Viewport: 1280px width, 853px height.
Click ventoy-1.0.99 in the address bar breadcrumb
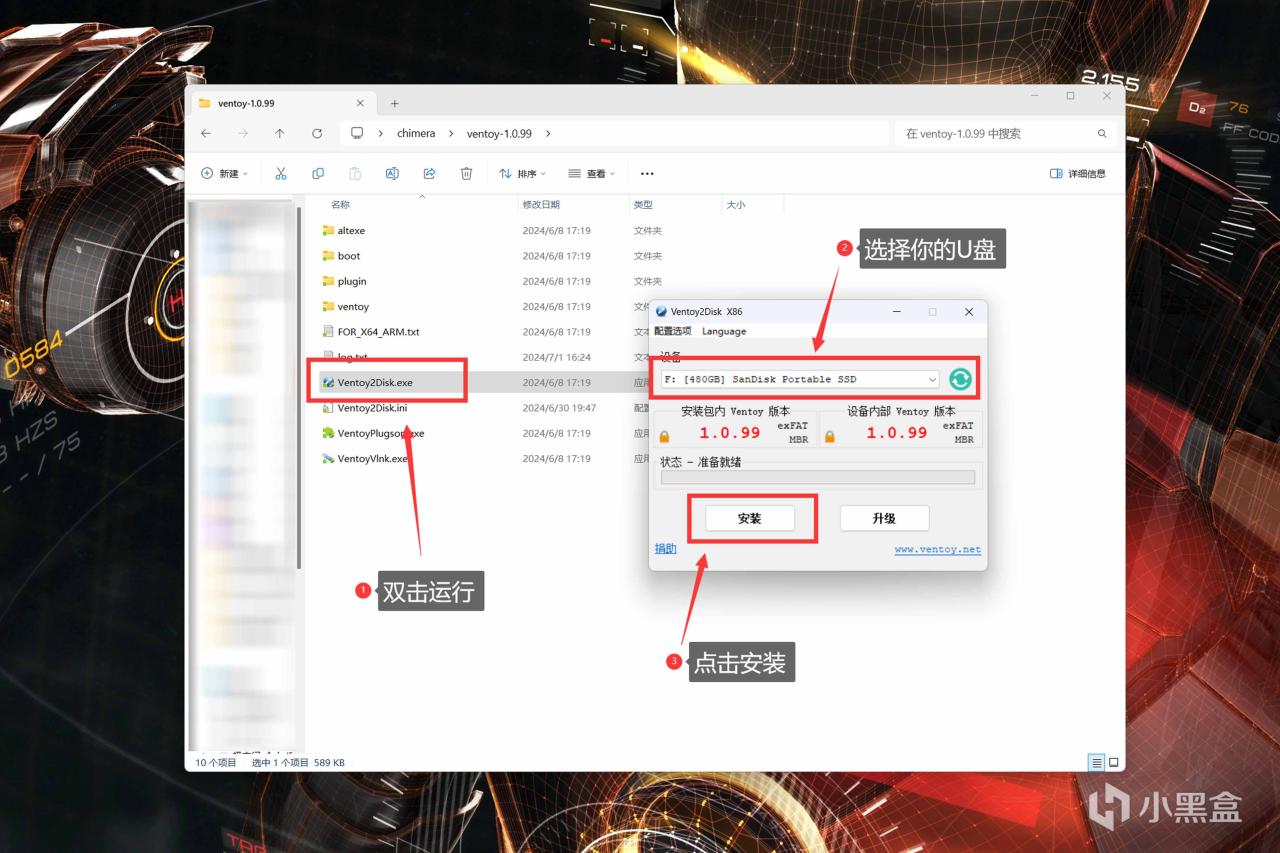498,133
